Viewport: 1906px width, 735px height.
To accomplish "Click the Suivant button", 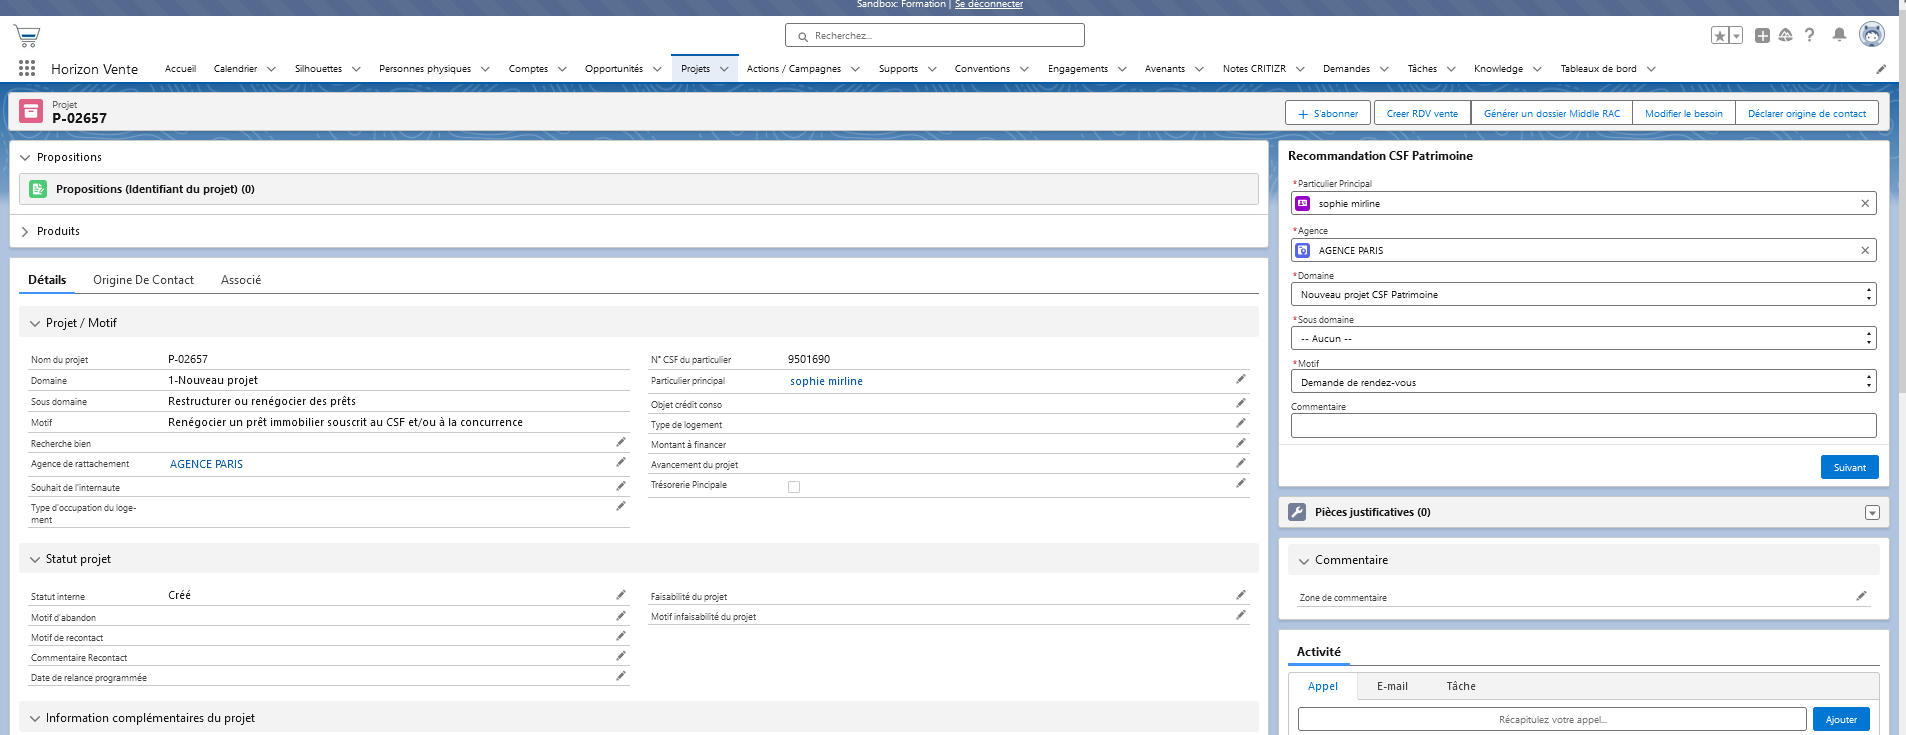I will (1849, 467).
